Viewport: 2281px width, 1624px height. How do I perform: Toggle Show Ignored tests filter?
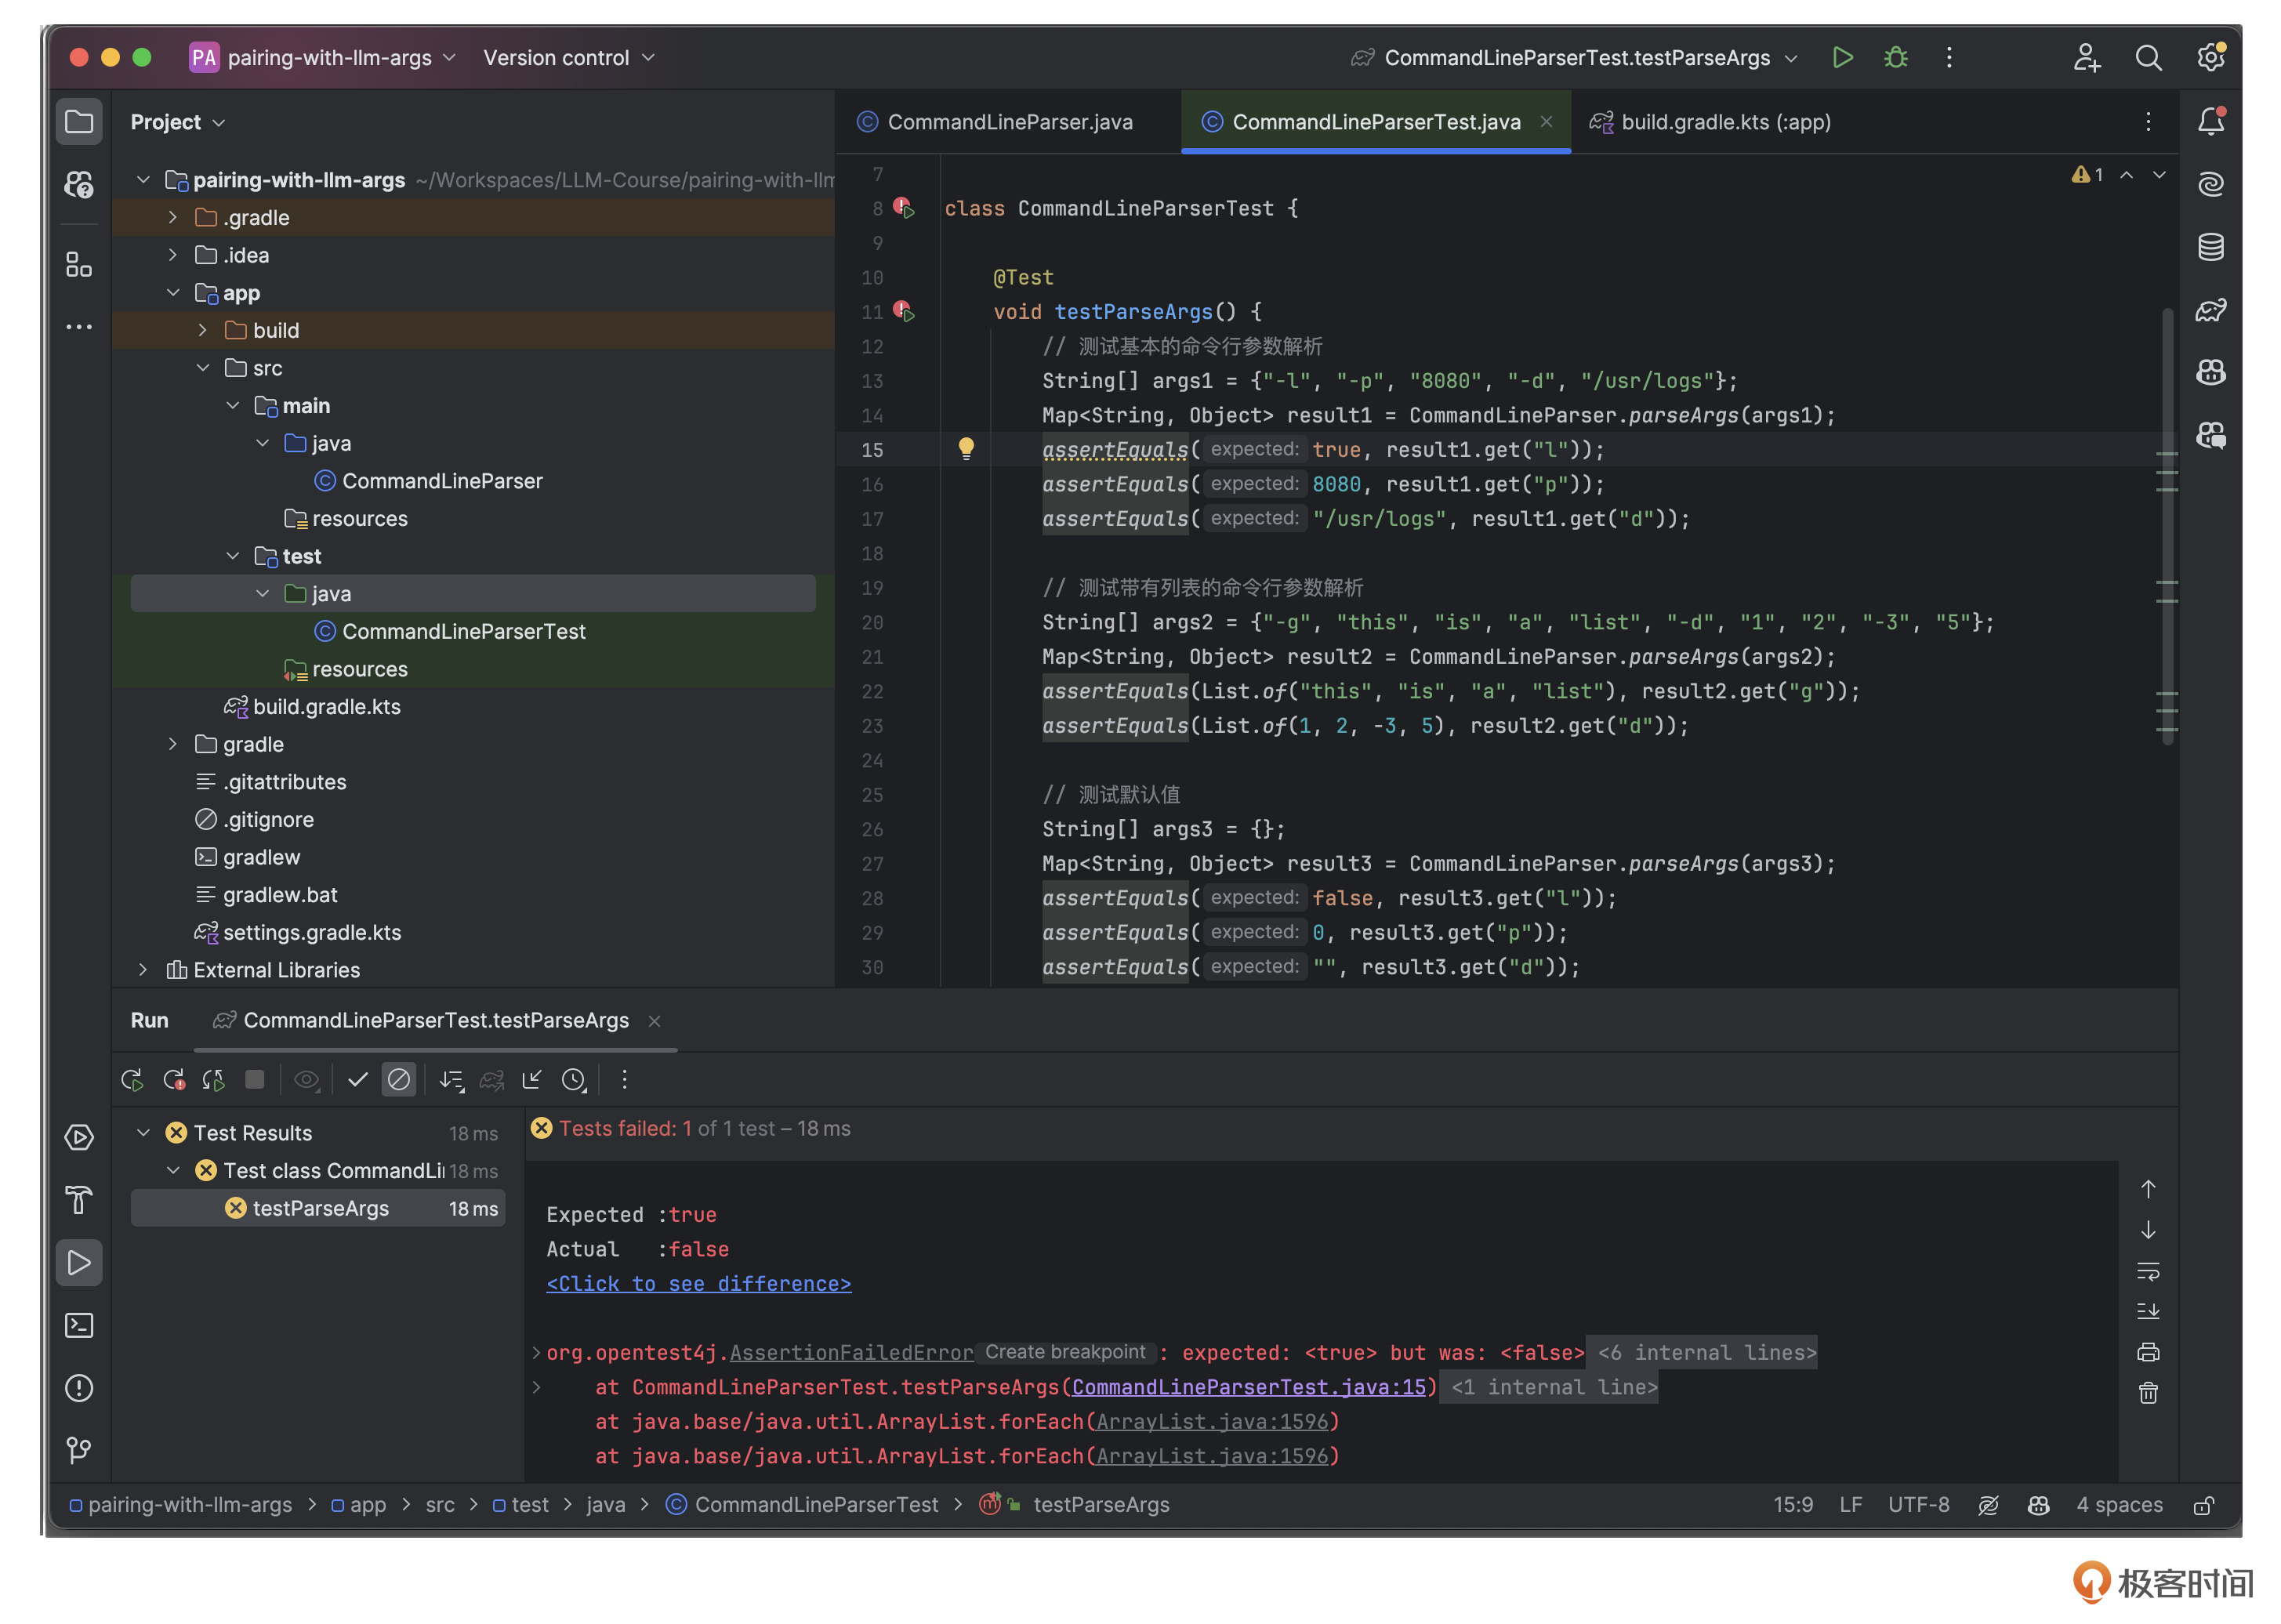[x=399, y=1080]
